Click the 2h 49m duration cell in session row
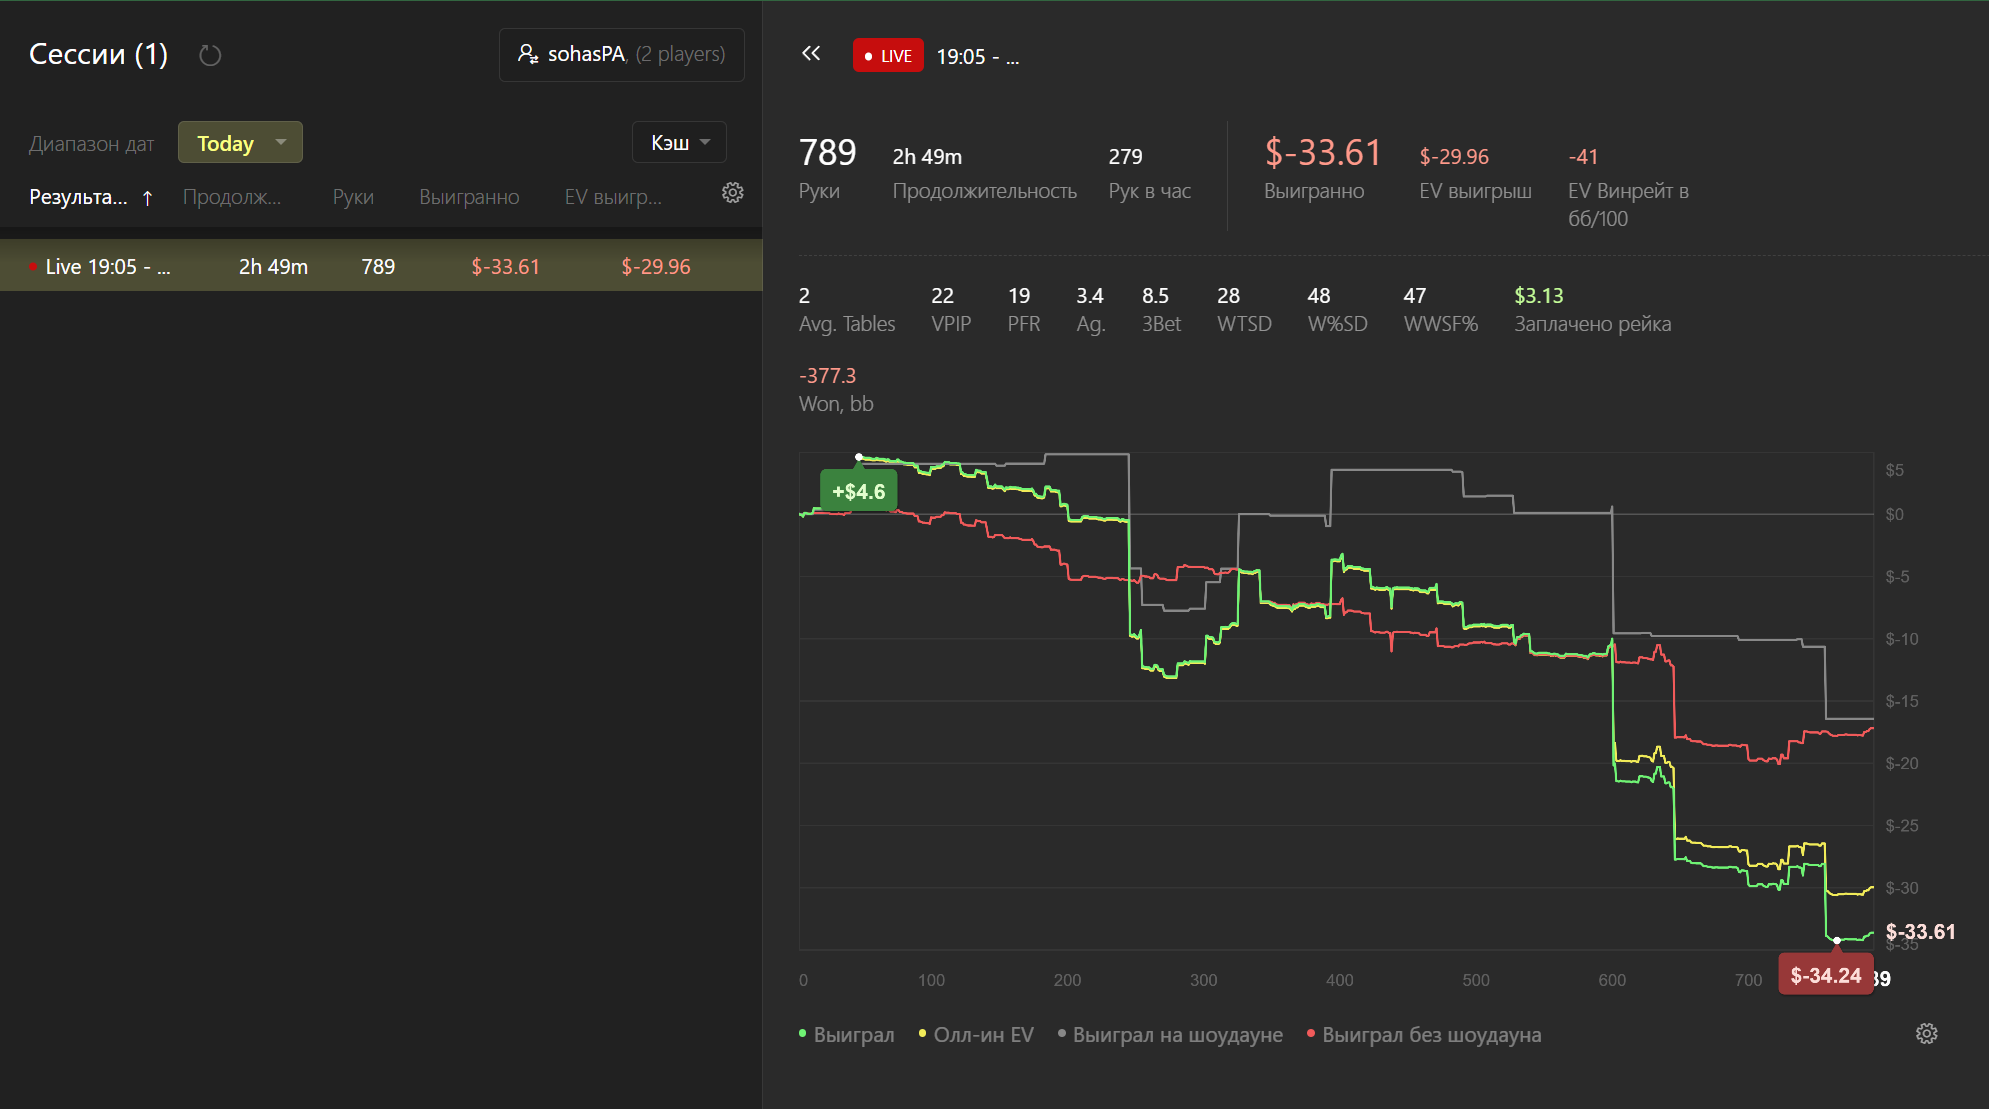This screenshot has height=1109, width=1989. [273, 267]
